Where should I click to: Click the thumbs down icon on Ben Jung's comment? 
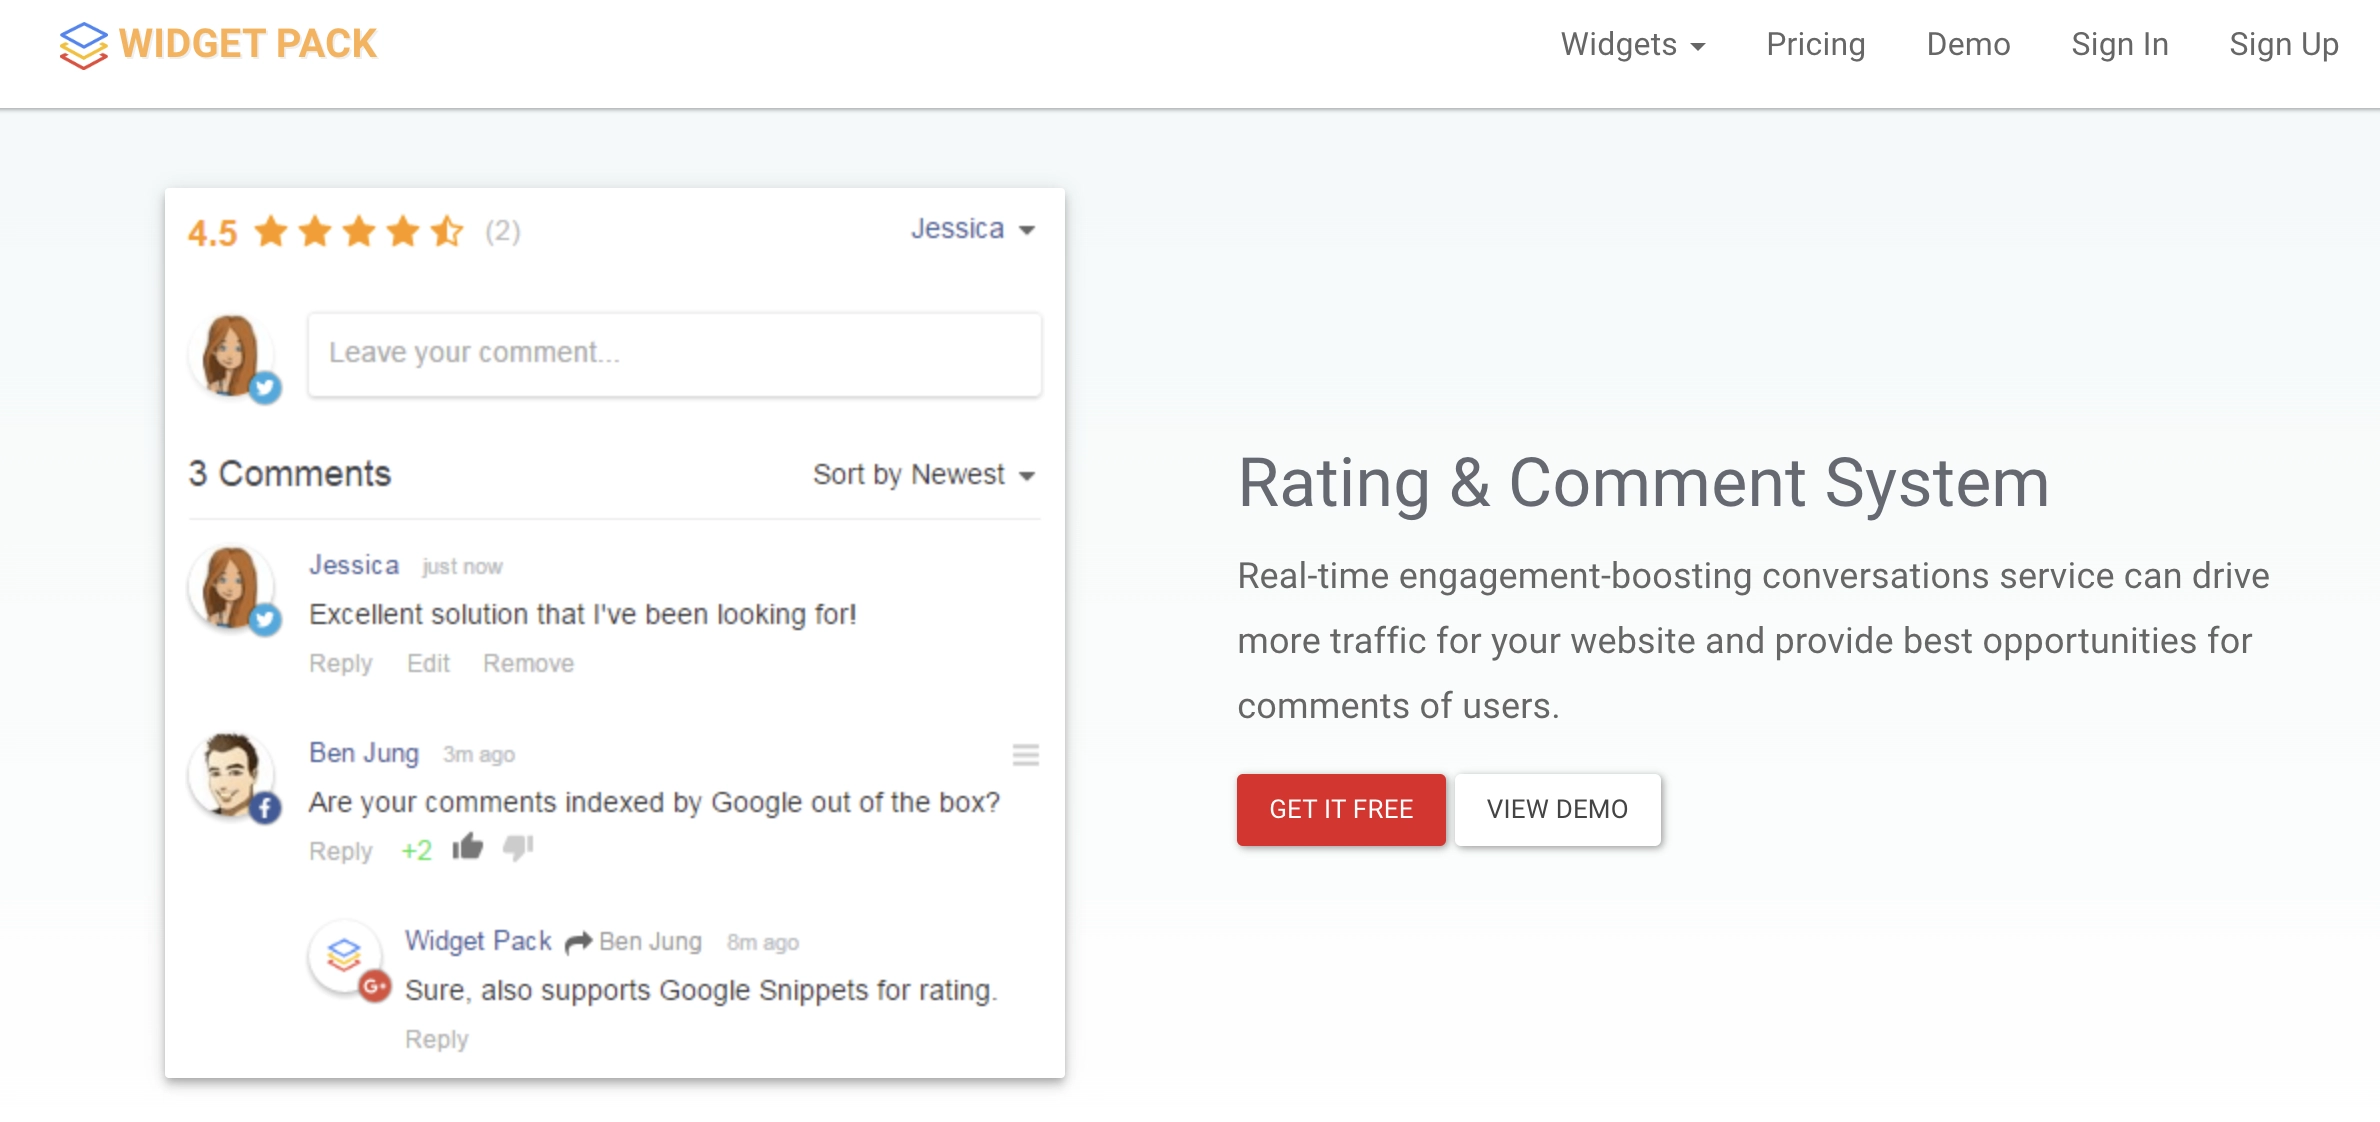(518, 849)
